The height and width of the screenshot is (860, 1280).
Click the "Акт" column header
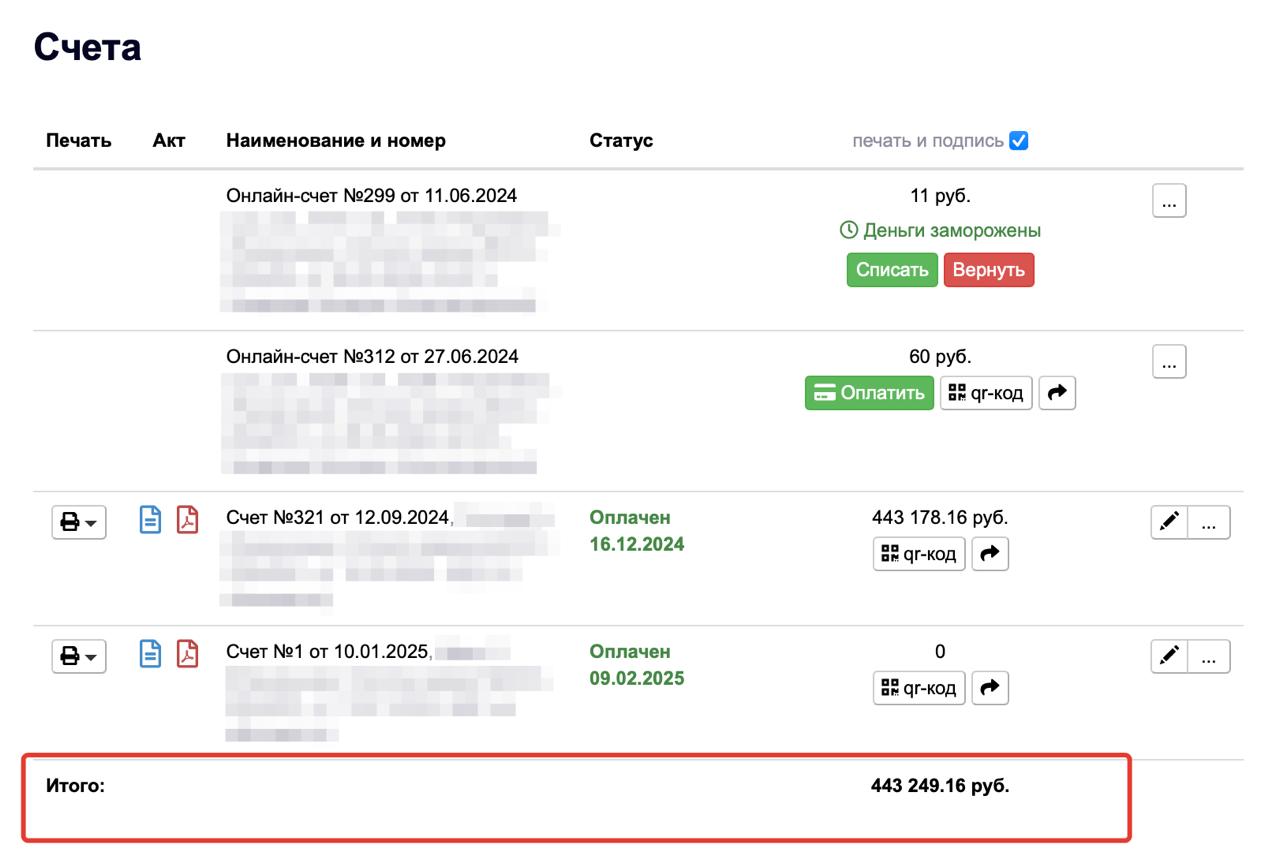click(x=169, y=141)
